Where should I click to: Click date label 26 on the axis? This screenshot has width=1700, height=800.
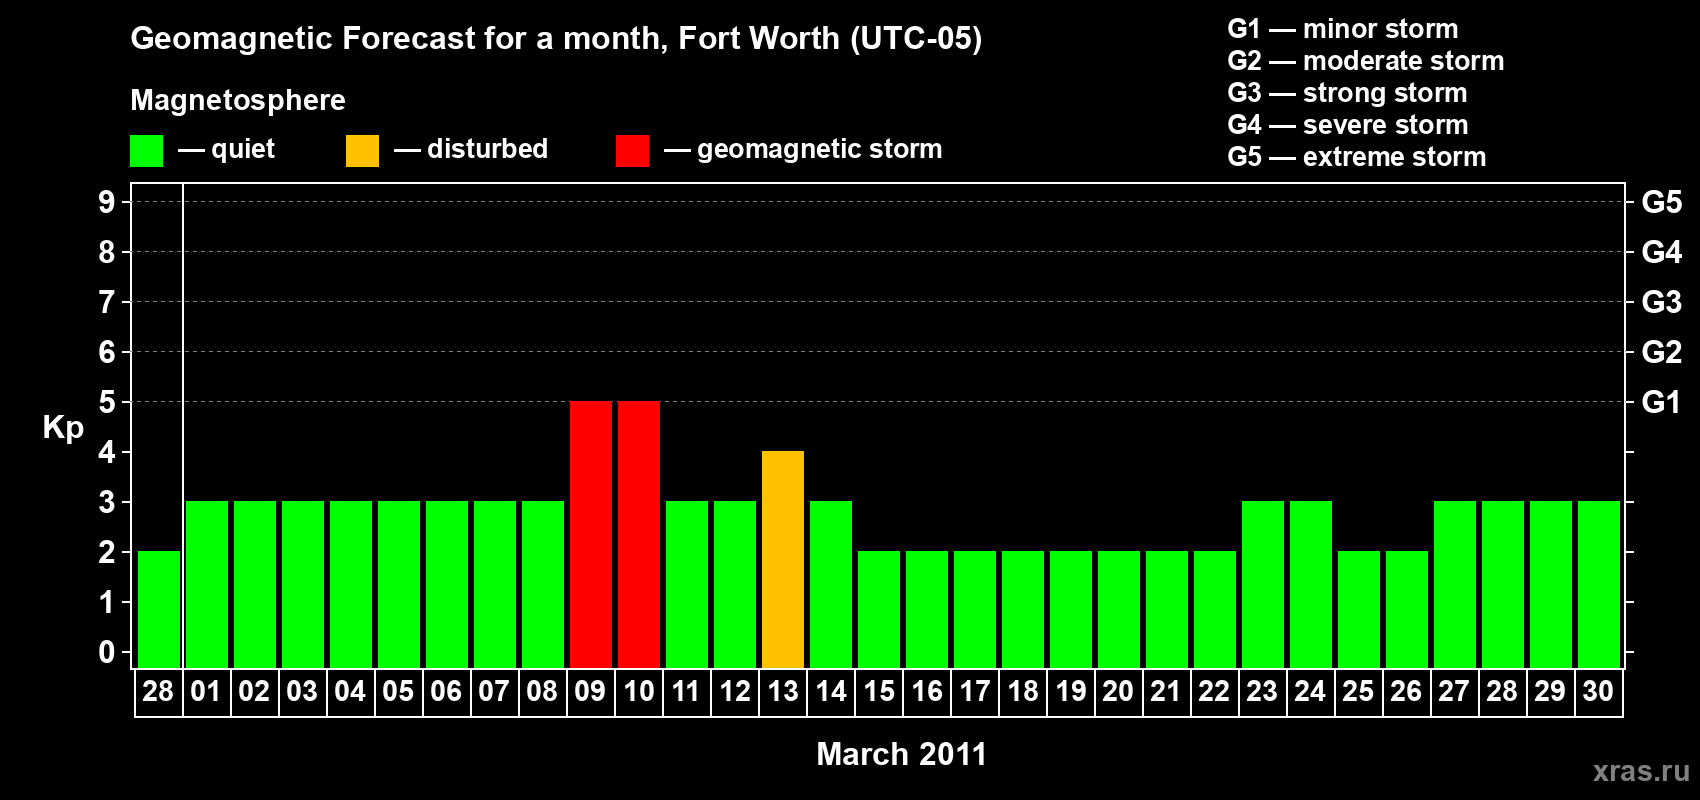point(1406,691)
